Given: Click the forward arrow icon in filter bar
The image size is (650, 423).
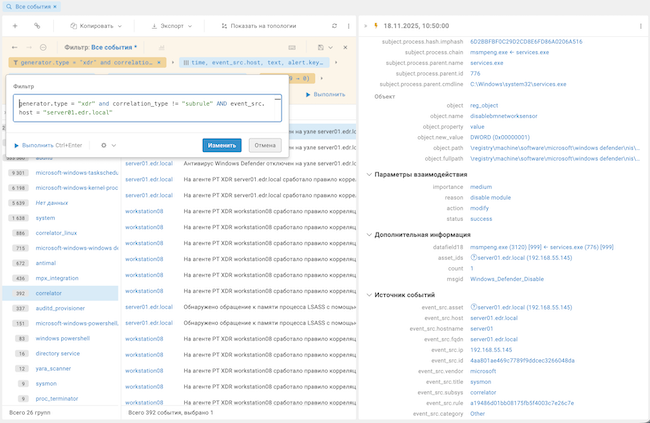Looking at the screenshot, I should click(x=29, y=47).
